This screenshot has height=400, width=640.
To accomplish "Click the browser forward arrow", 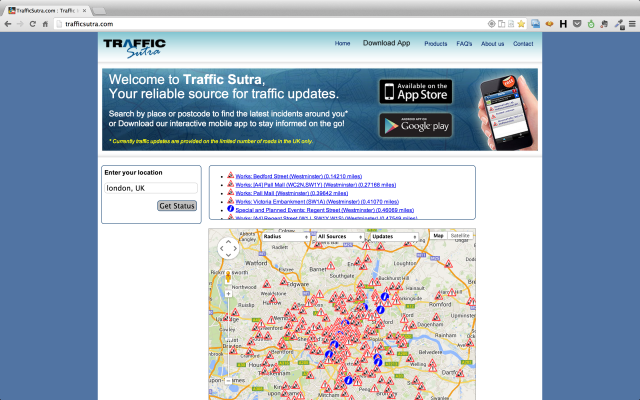I will pyautogui.click(x=20, y=24).
